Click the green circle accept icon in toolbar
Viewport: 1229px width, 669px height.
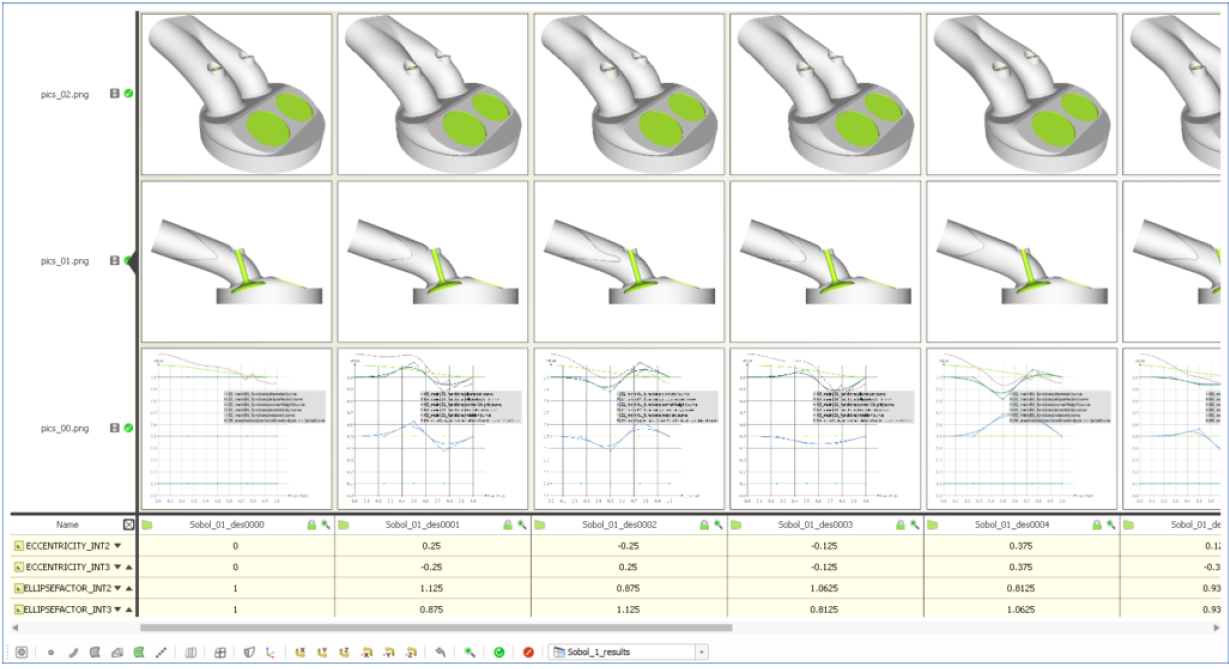click(499, 652)
